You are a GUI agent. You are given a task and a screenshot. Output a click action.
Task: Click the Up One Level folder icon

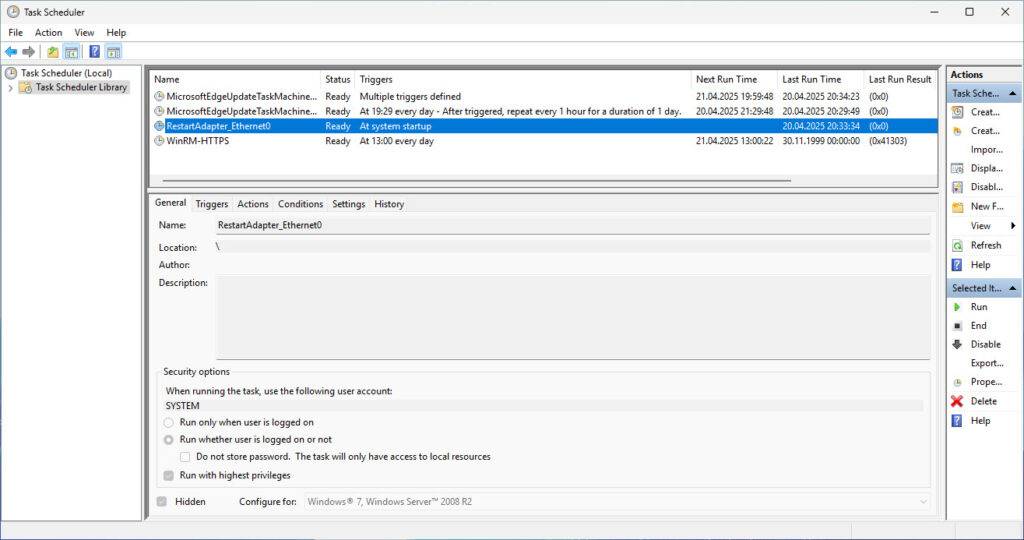[53, 52]
